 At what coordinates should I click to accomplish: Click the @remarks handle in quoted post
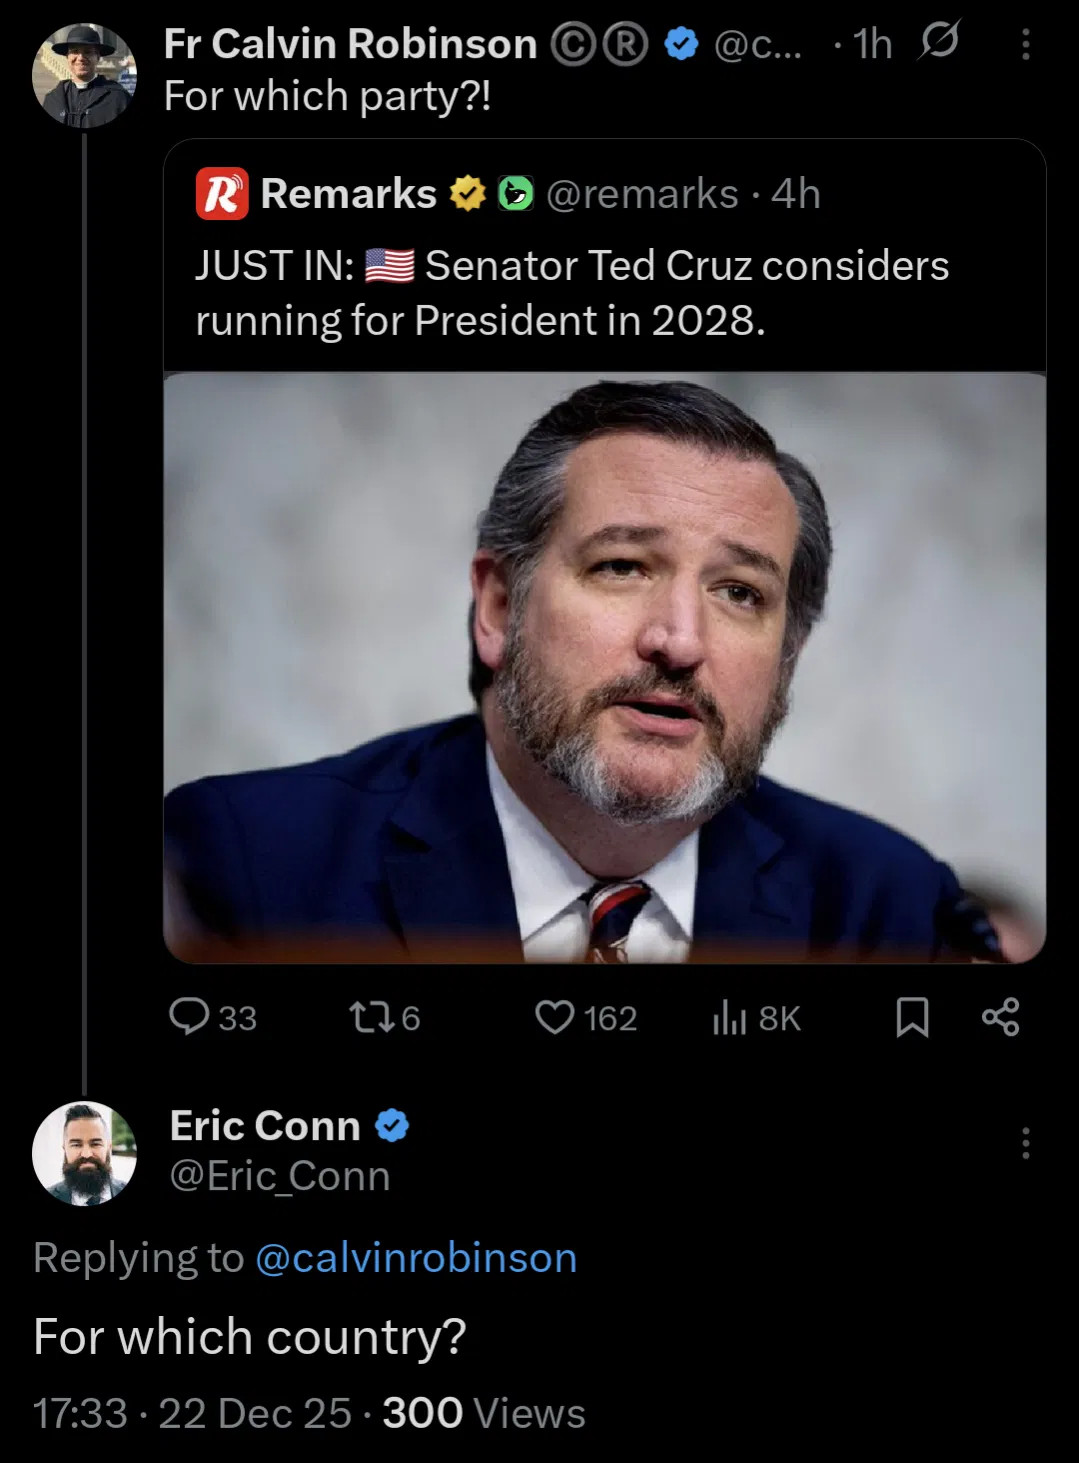click(642, 194)
